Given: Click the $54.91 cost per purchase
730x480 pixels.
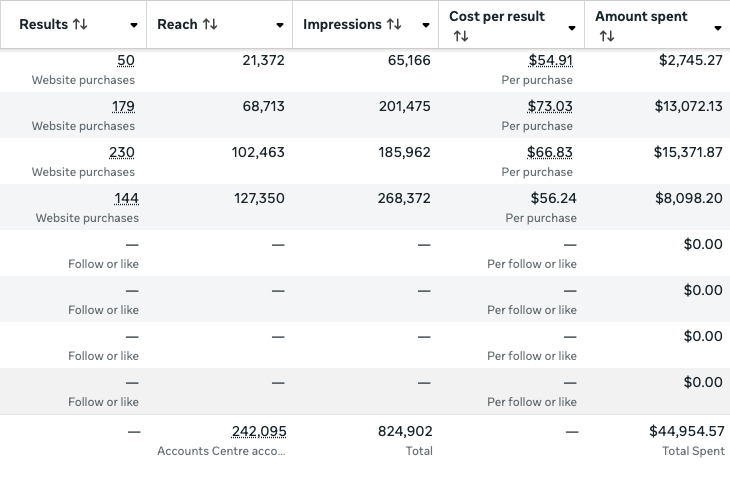Looking at the screenshot, I should 550,61.
